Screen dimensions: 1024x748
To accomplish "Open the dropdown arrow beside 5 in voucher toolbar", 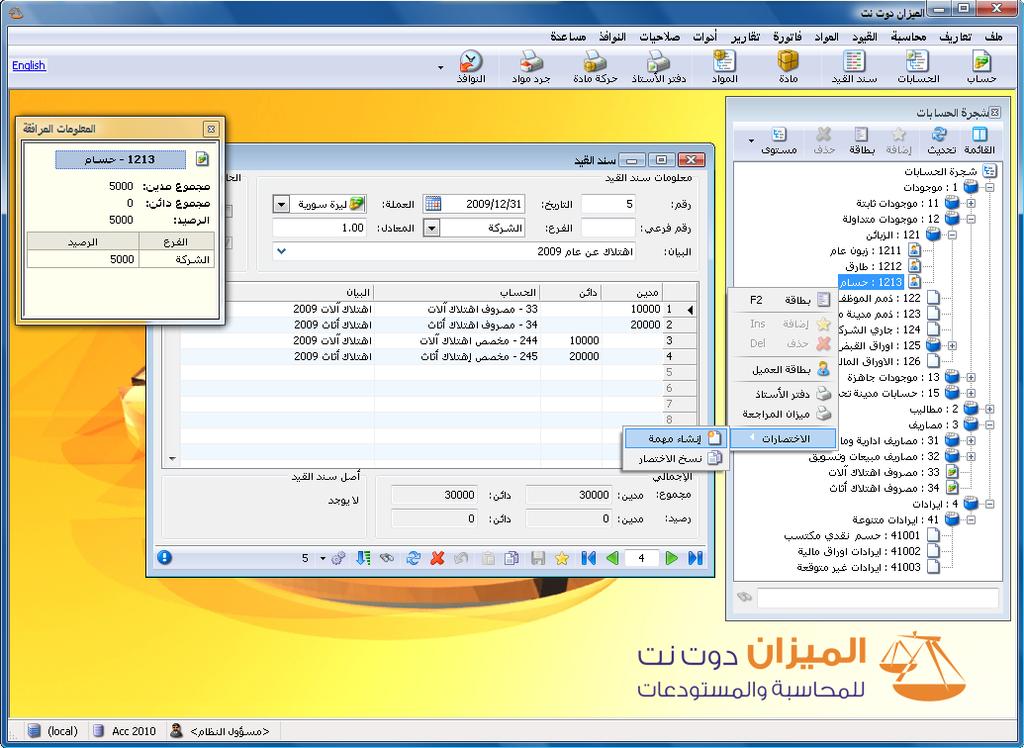I will click(323, 558).
